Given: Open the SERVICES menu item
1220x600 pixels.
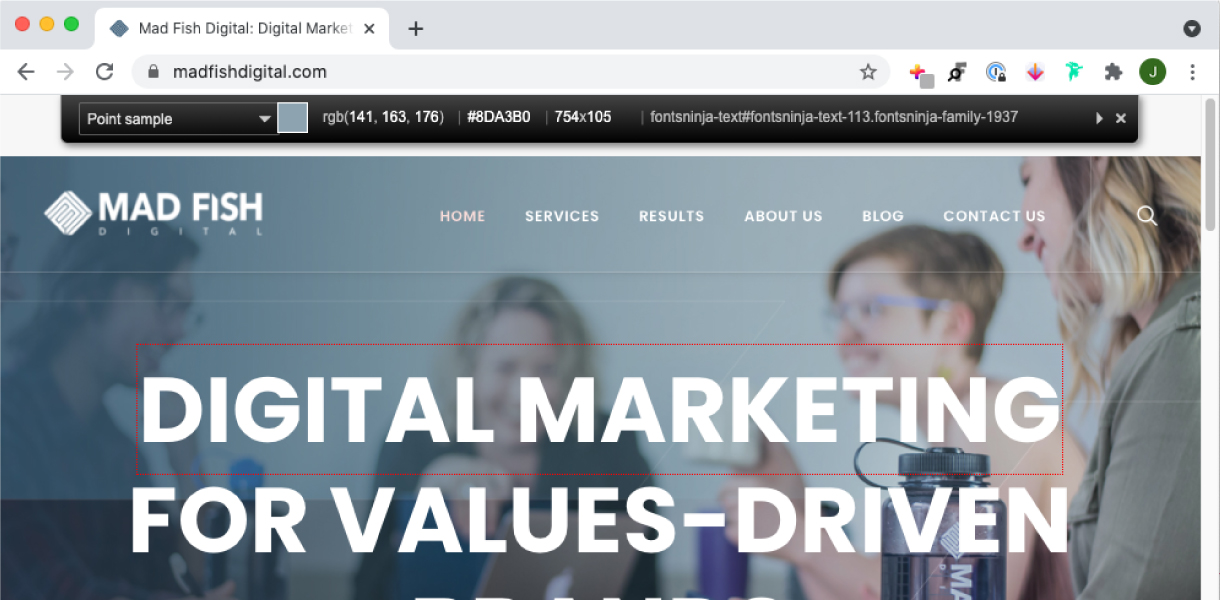Looking at the screenshot, I should (x=562, y=216).
